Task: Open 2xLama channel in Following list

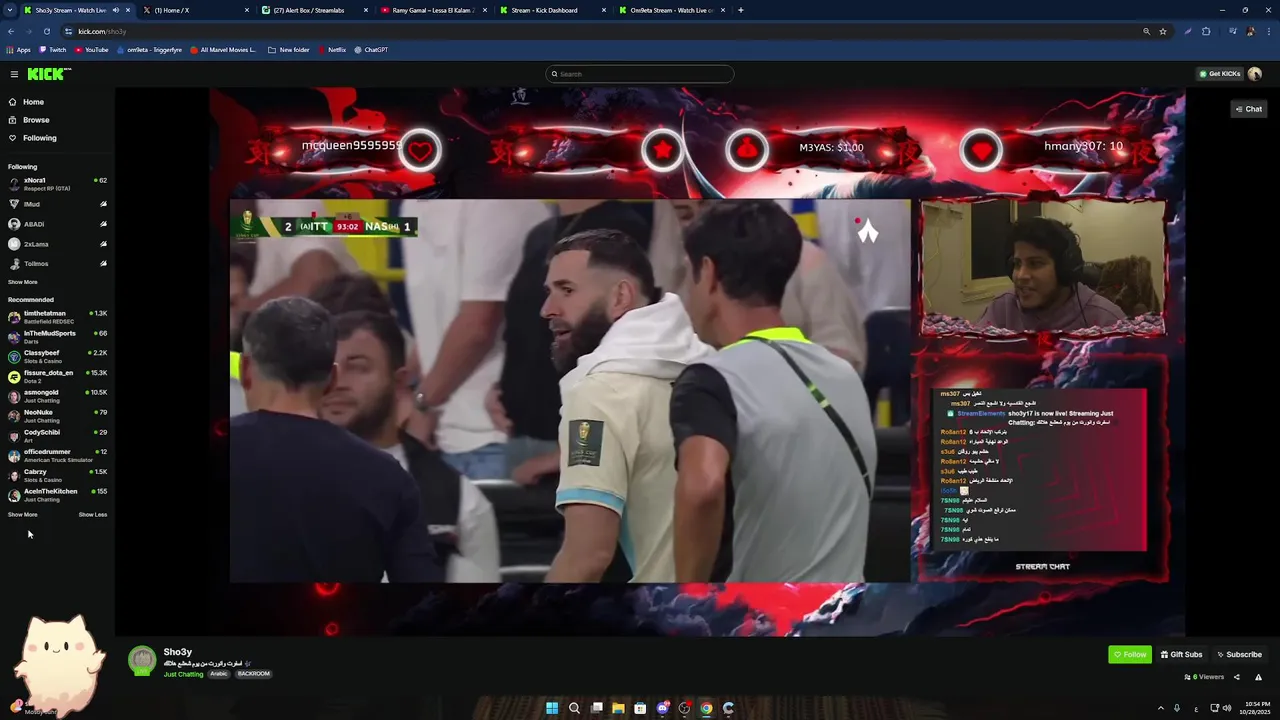Action: point(57,244)
